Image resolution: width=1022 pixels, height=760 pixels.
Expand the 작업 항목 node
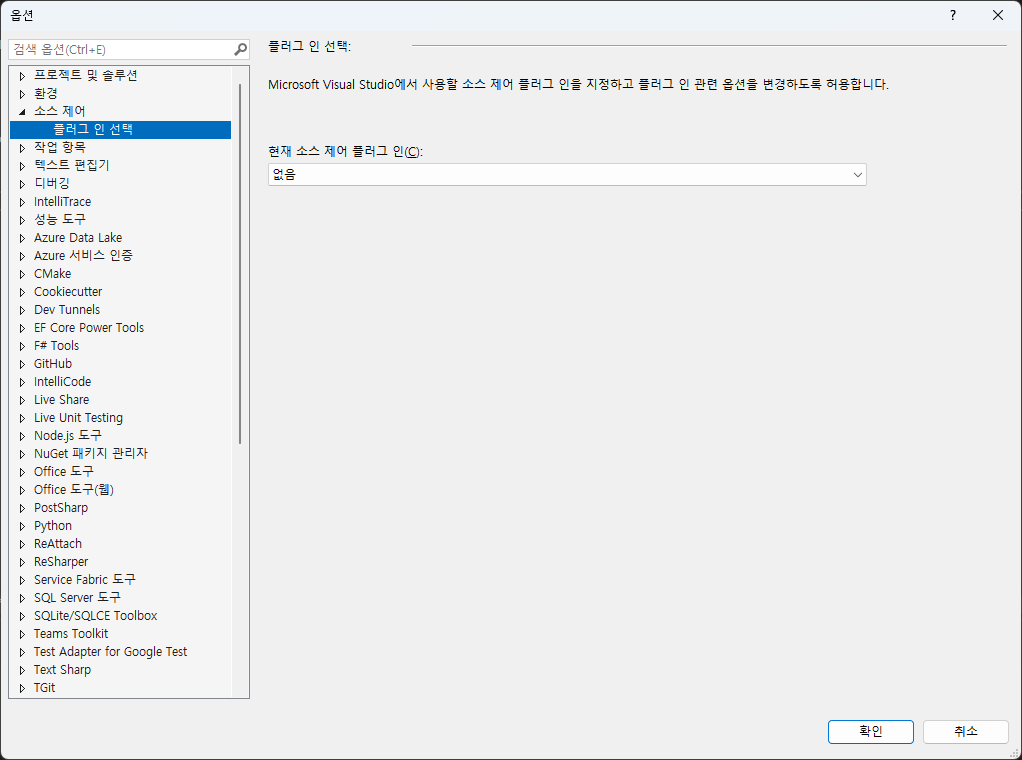coord(22,148)
